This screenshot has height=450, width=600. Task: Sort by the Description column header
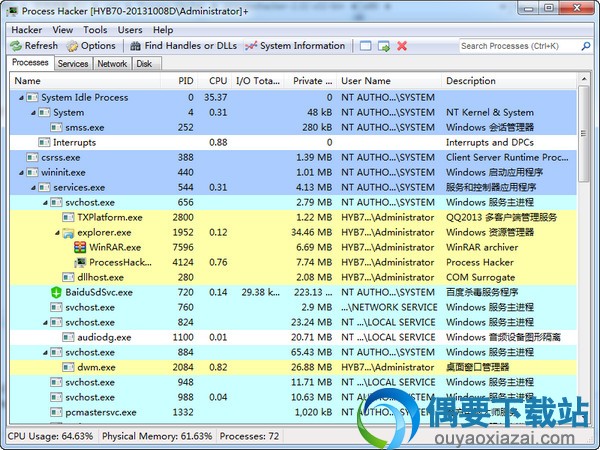coord(509,81)
